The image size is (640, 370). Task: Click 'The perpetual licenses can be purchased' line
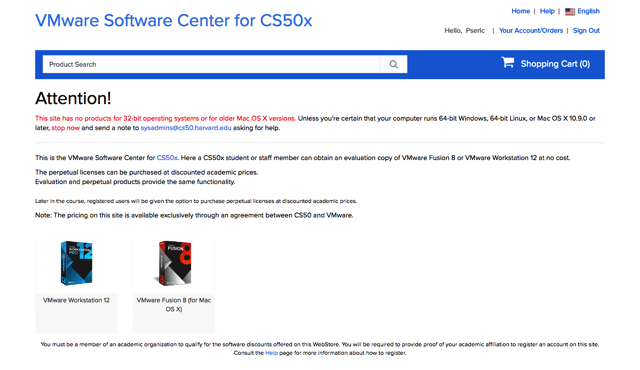(x=147, y=172)
